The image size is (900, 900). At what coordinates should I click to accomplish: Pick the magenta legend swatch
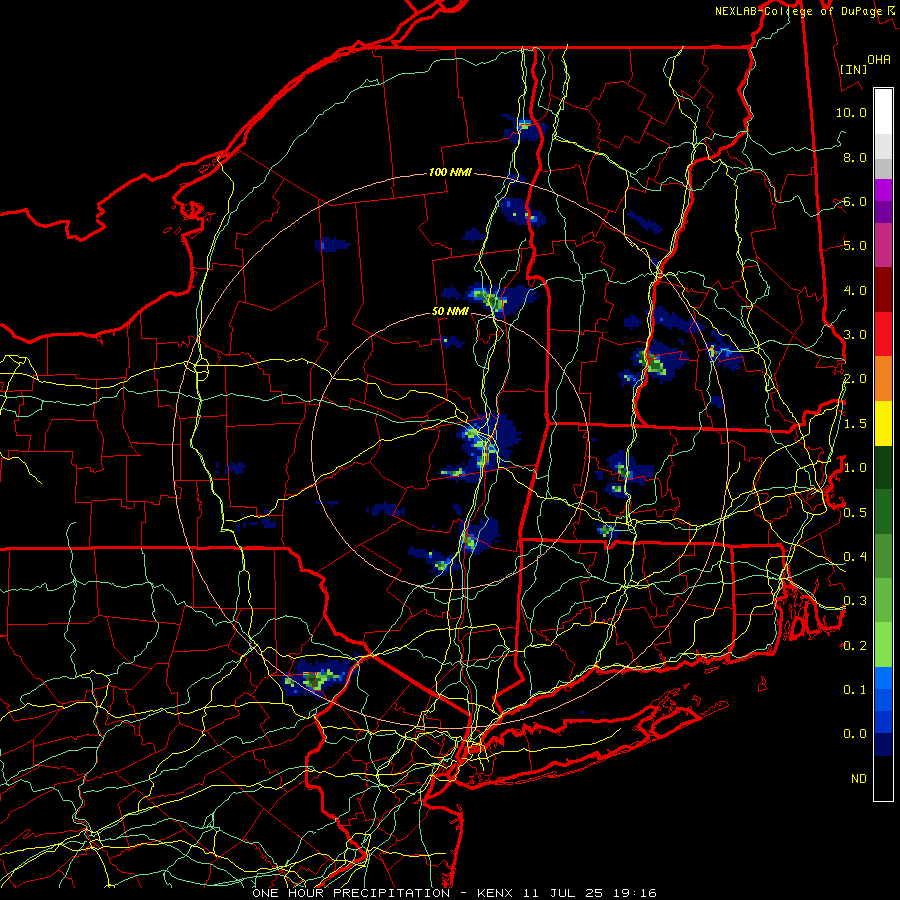coord(883,190)
